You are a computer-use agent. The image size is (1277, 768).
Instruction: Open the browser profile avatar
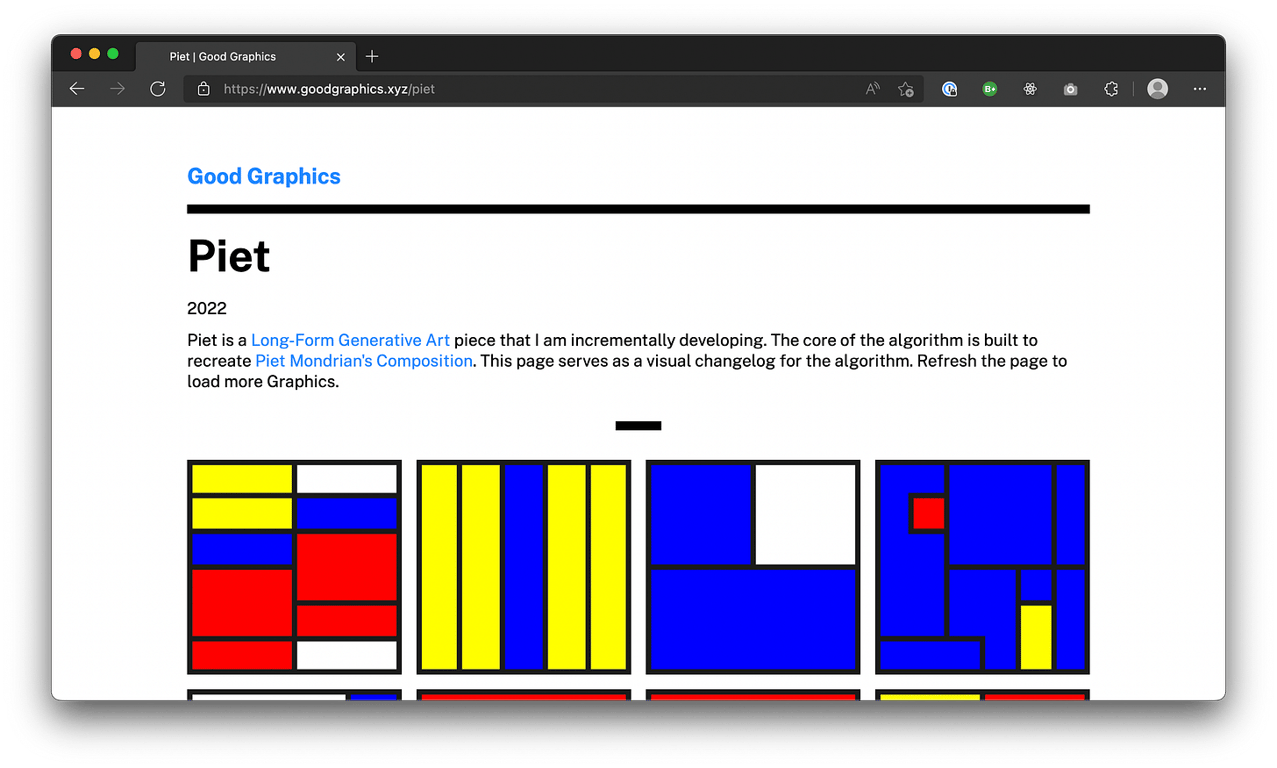1158,89
